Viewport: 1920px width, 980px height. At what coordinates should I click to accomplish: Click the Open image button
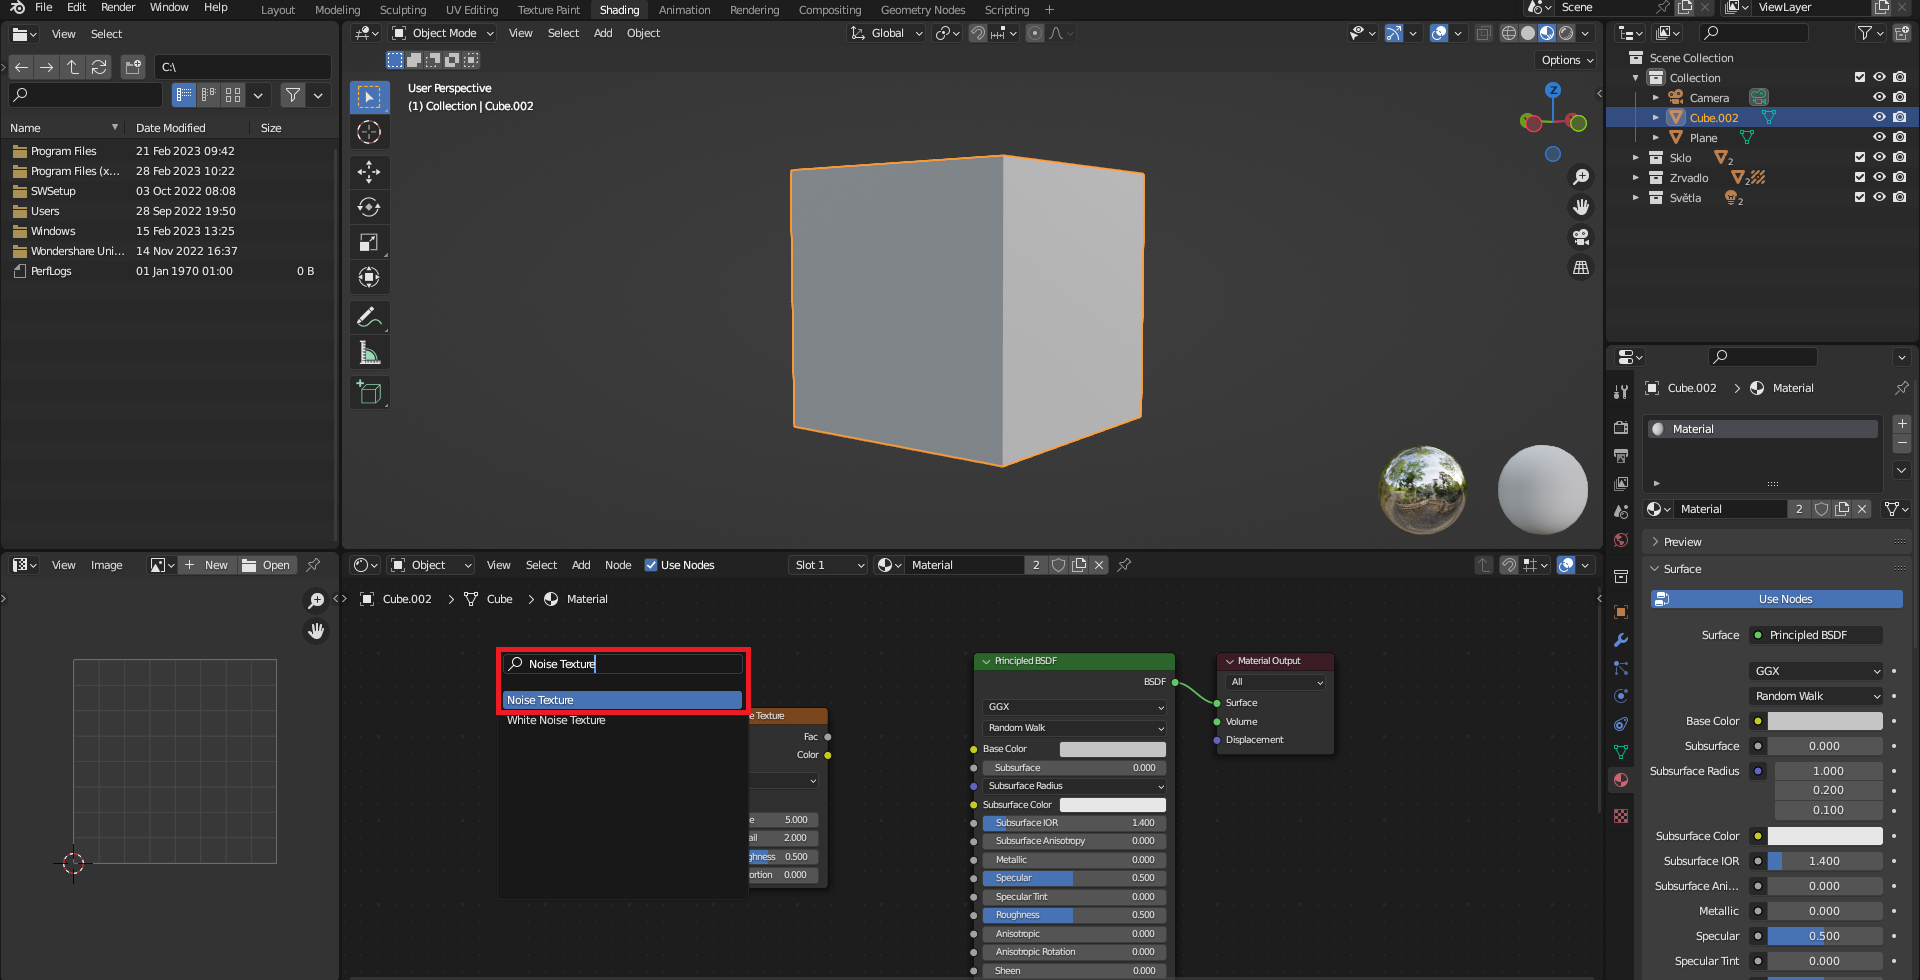pyautogui.click(x=267, y=565)
